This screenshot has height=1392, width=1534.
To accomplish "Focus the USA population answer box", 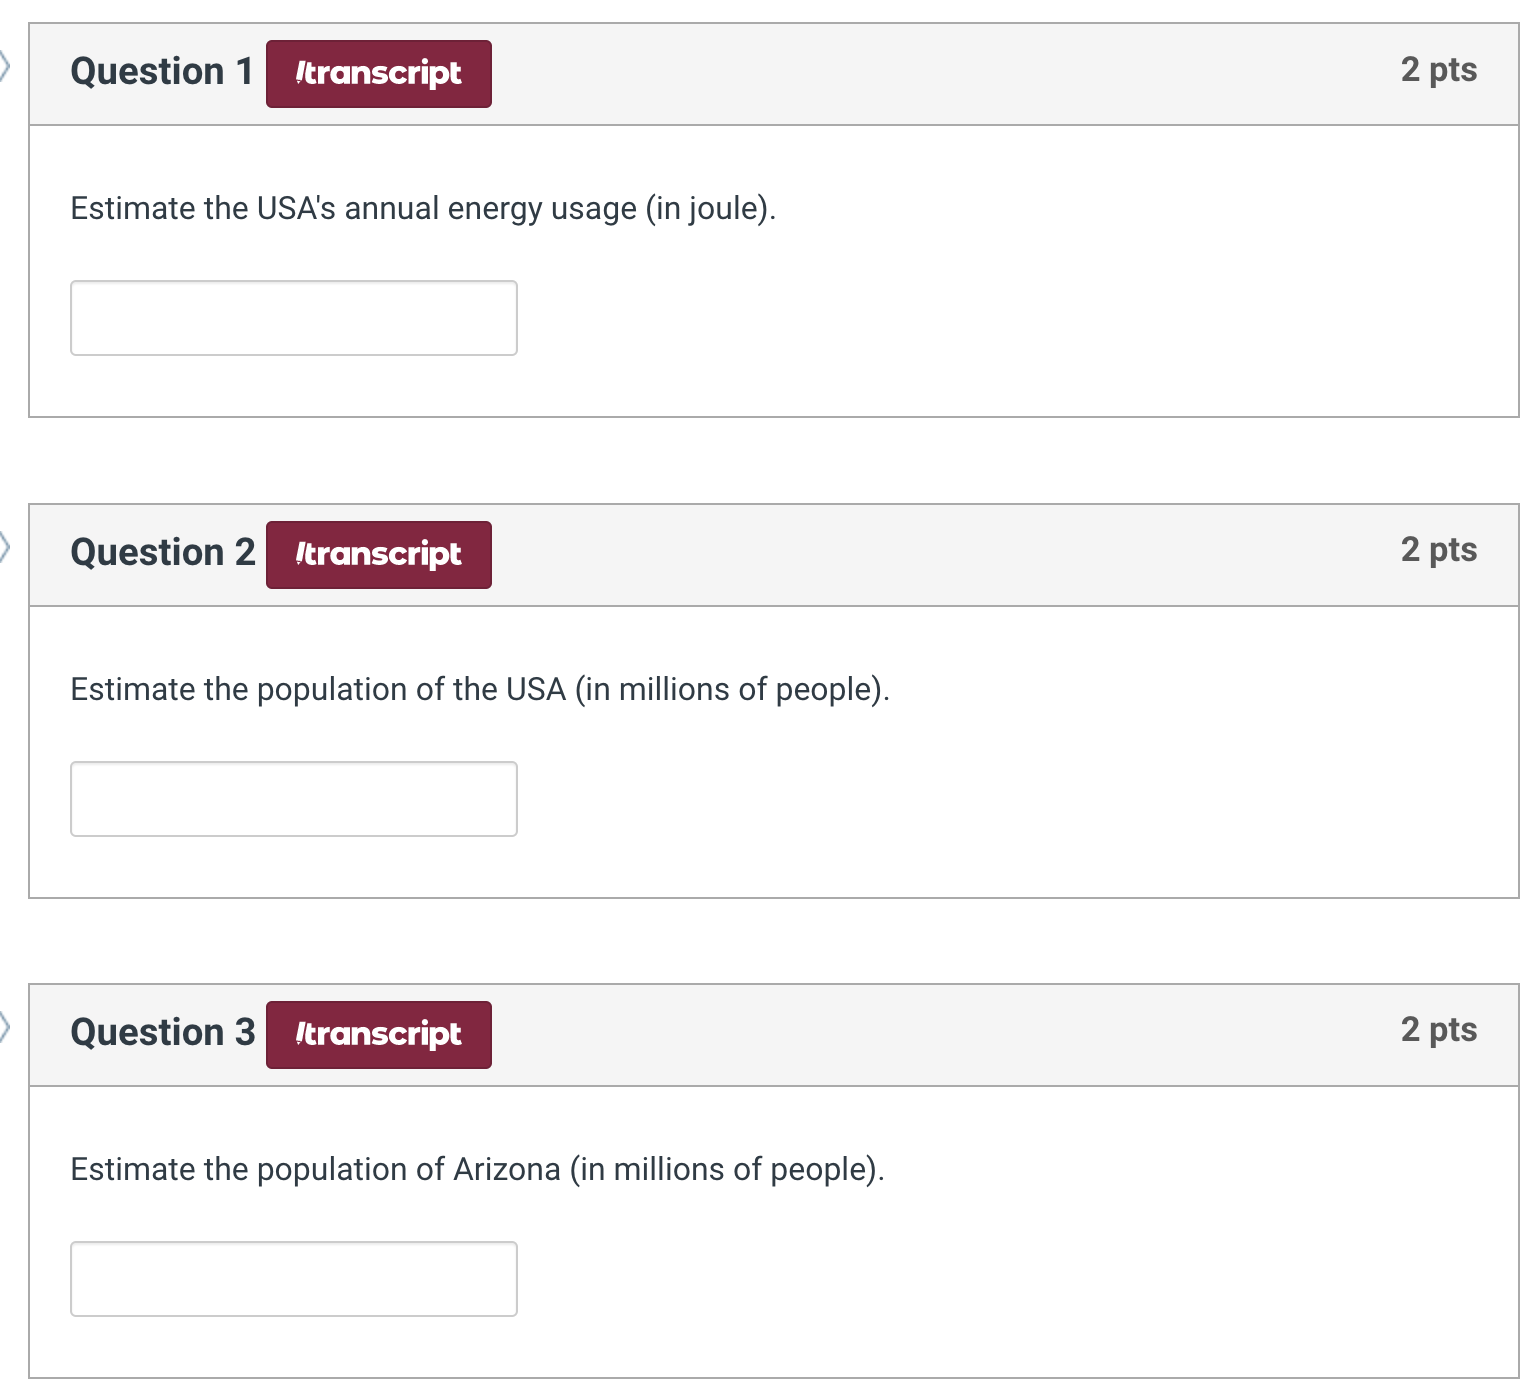I will (294, 799).
